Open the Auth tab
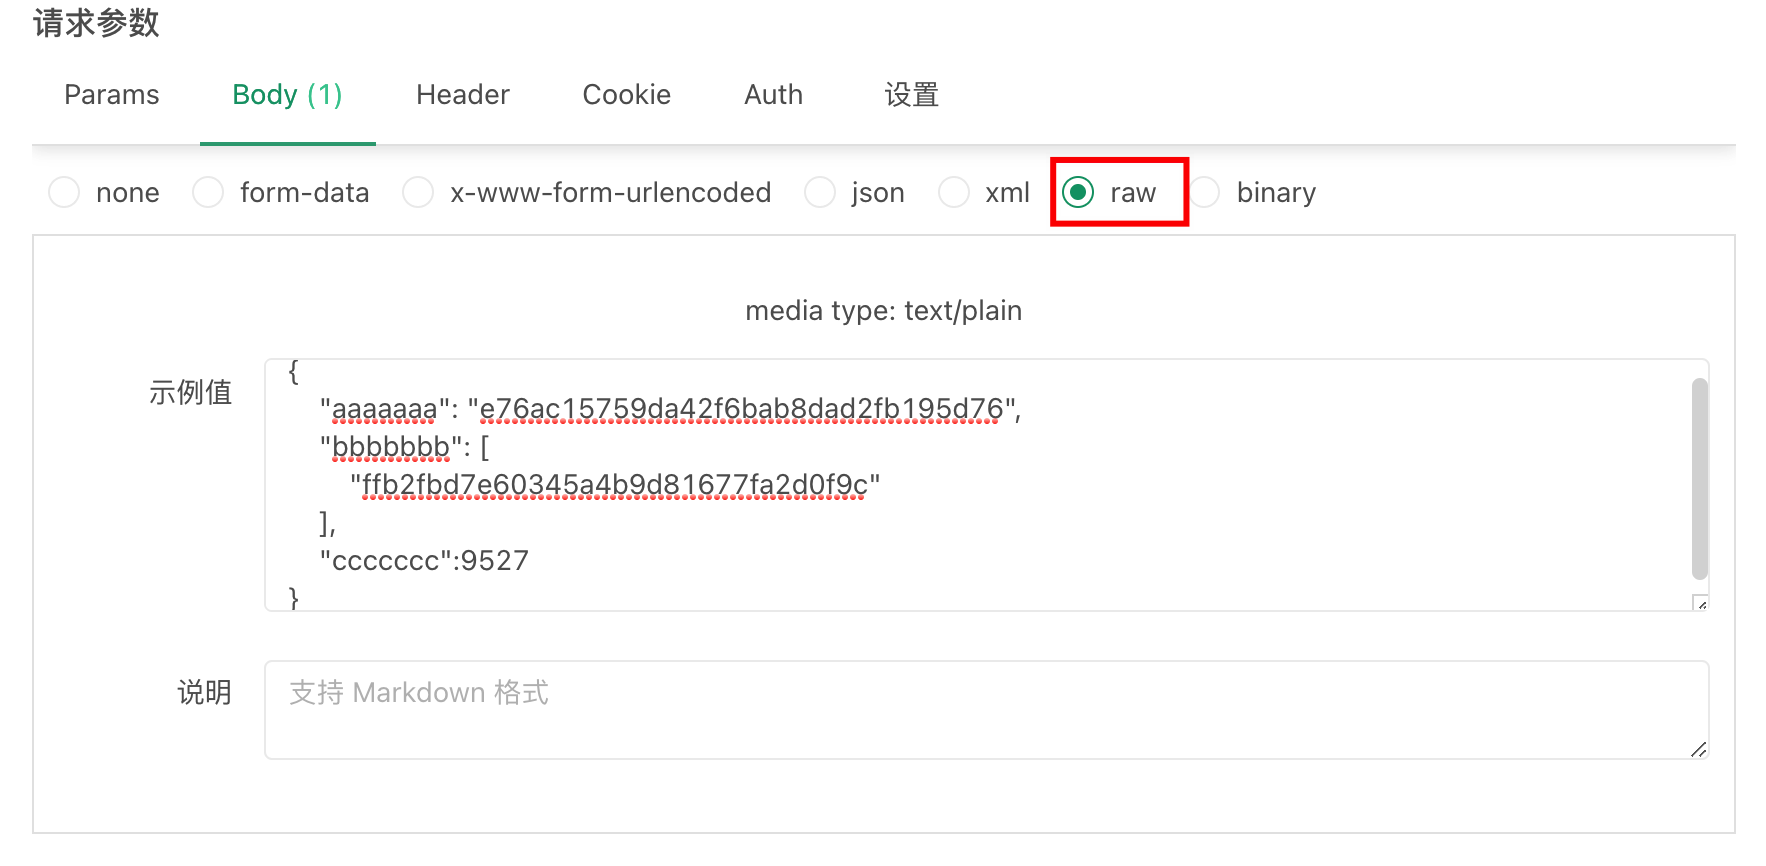 point(772,94)
